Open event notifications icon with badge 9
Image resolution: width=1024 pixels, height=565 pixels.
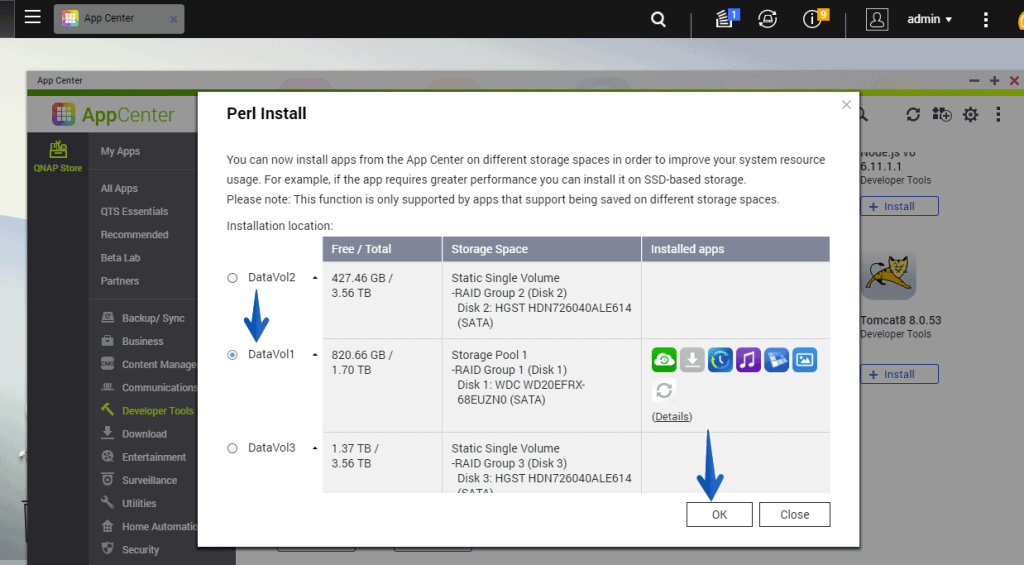(x=812, y=19)
